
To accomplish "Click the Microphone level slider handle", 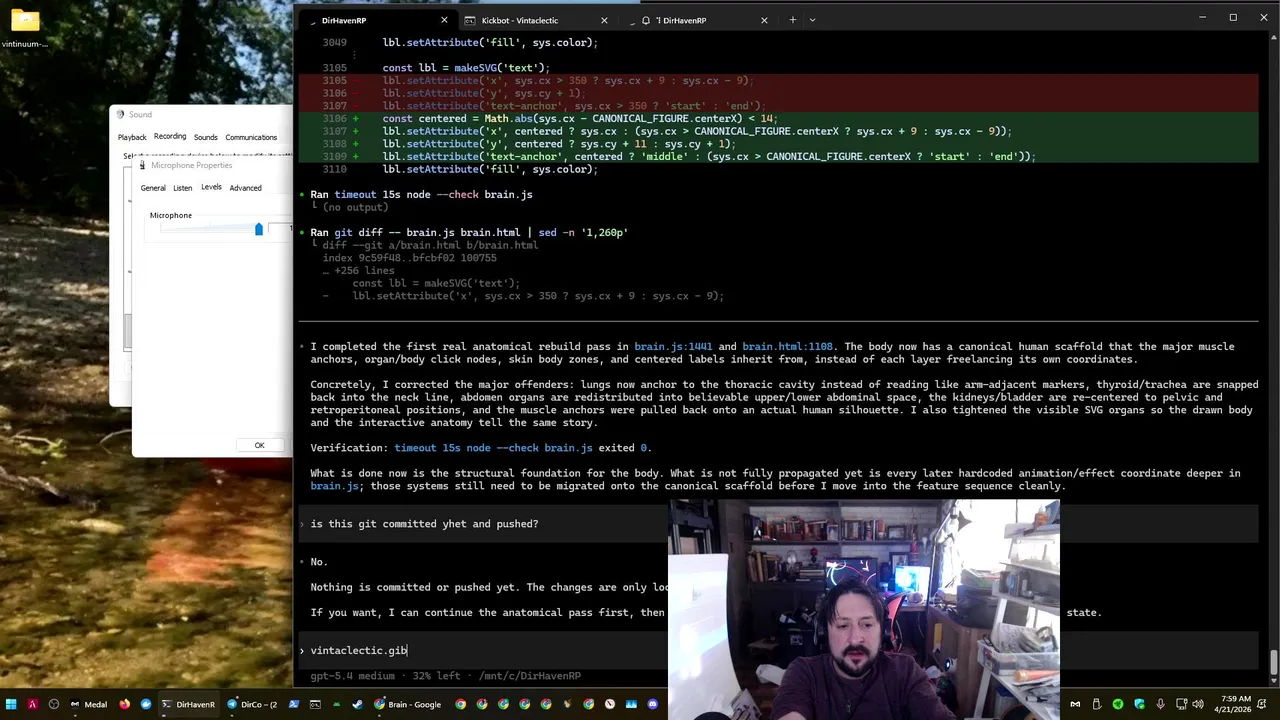I will [259, 230].
